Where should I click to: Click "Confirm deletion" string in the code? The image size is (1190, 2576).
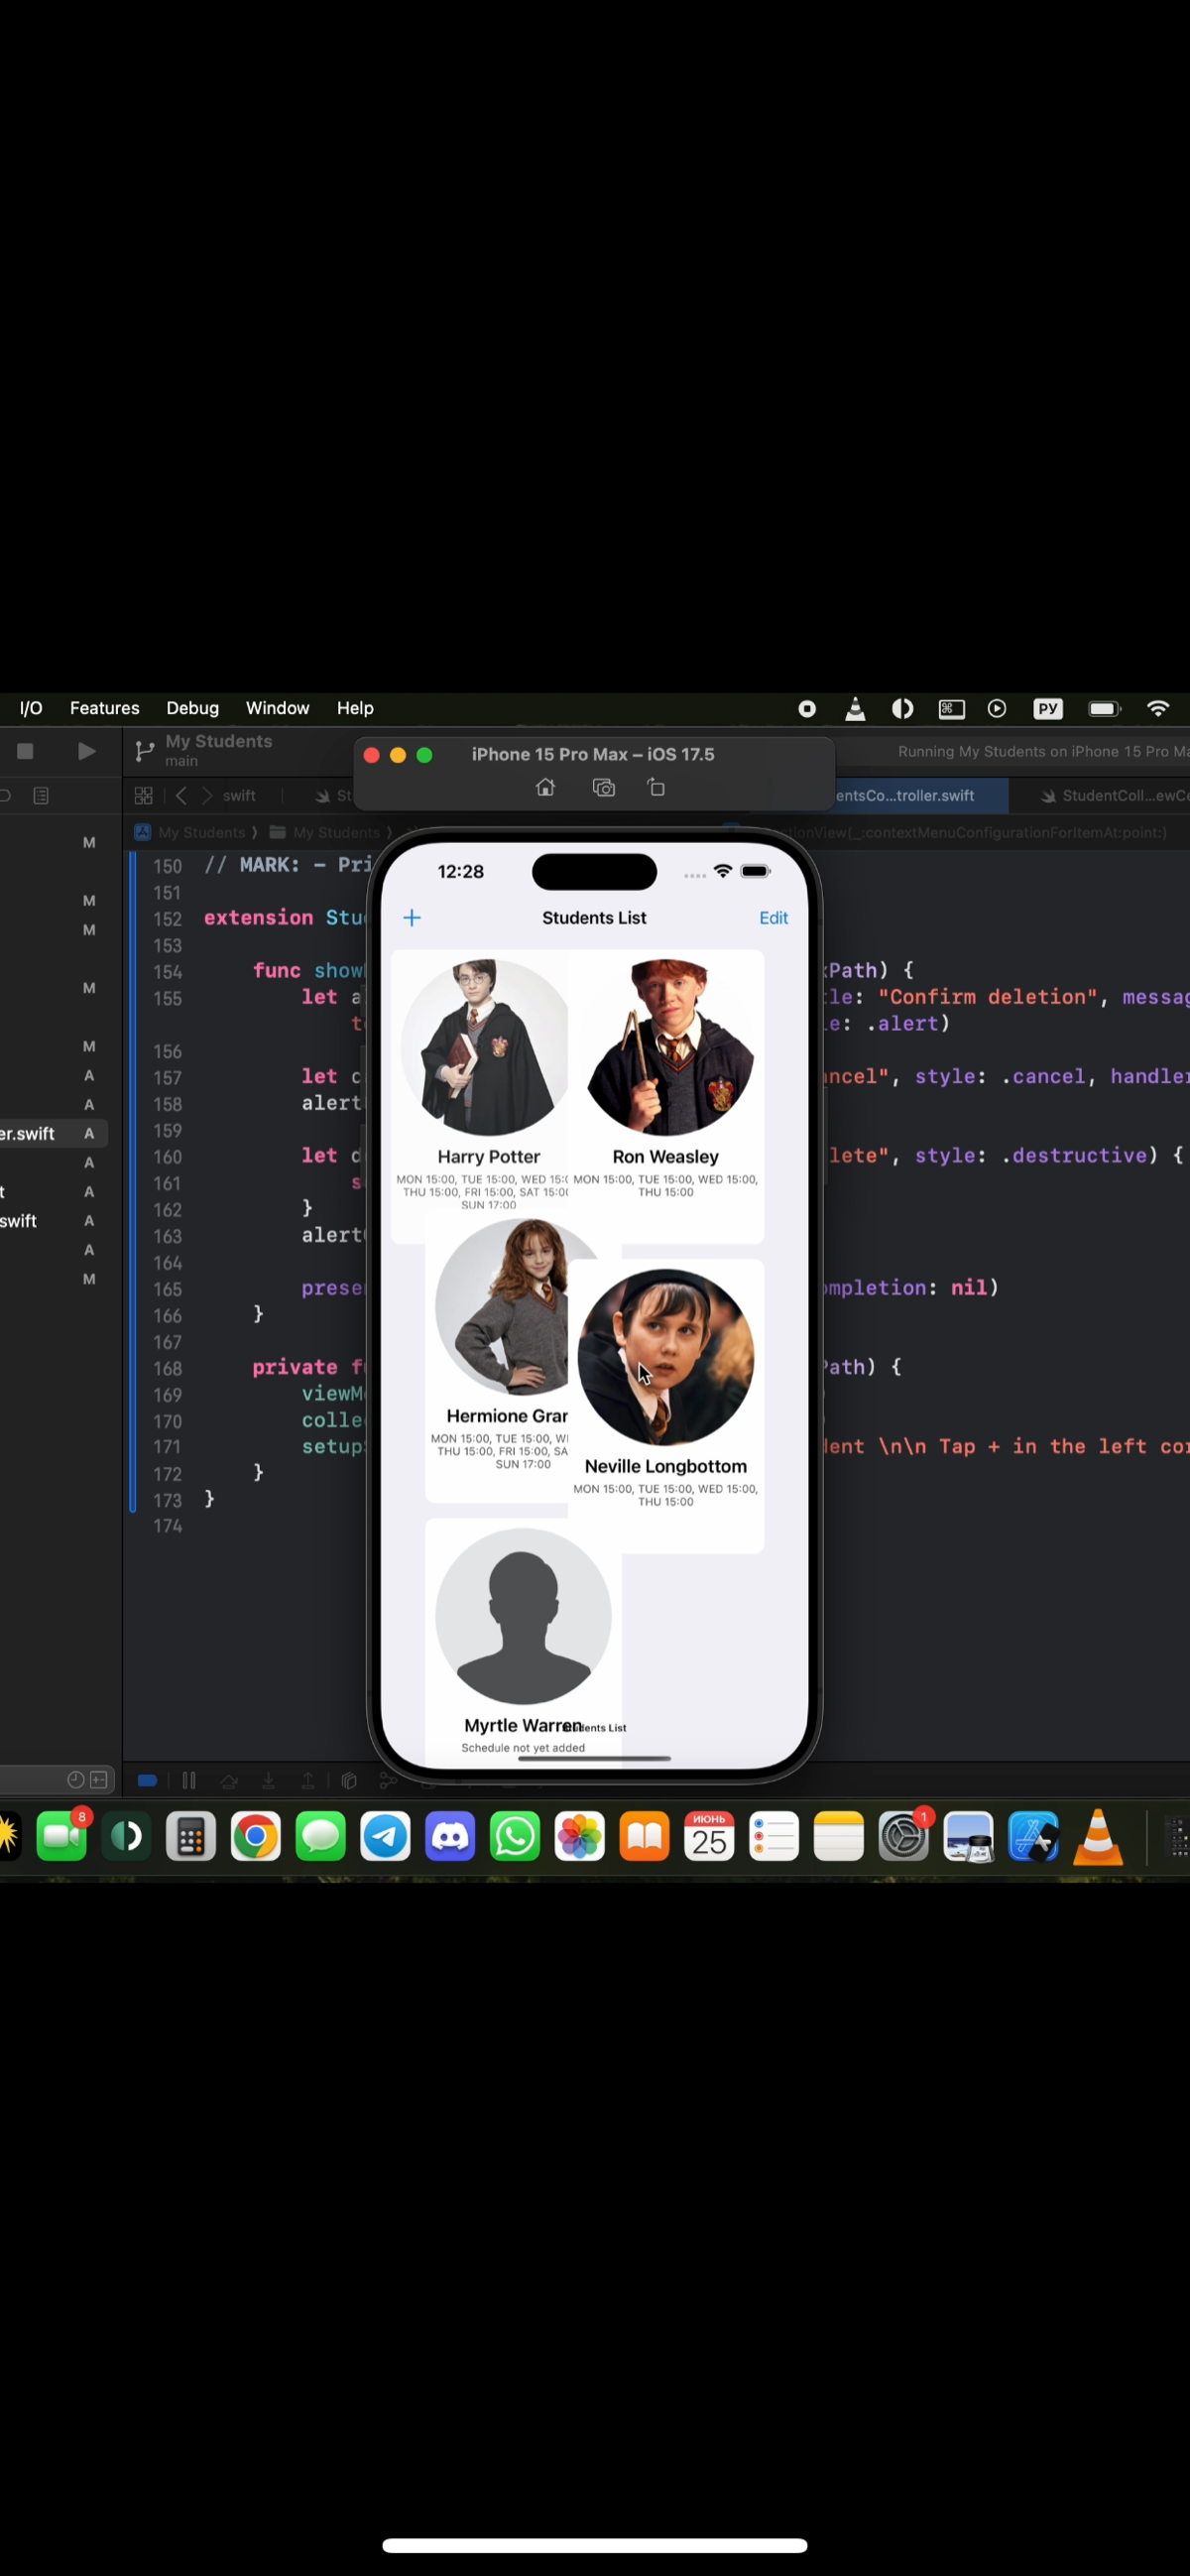coord(987,996)
